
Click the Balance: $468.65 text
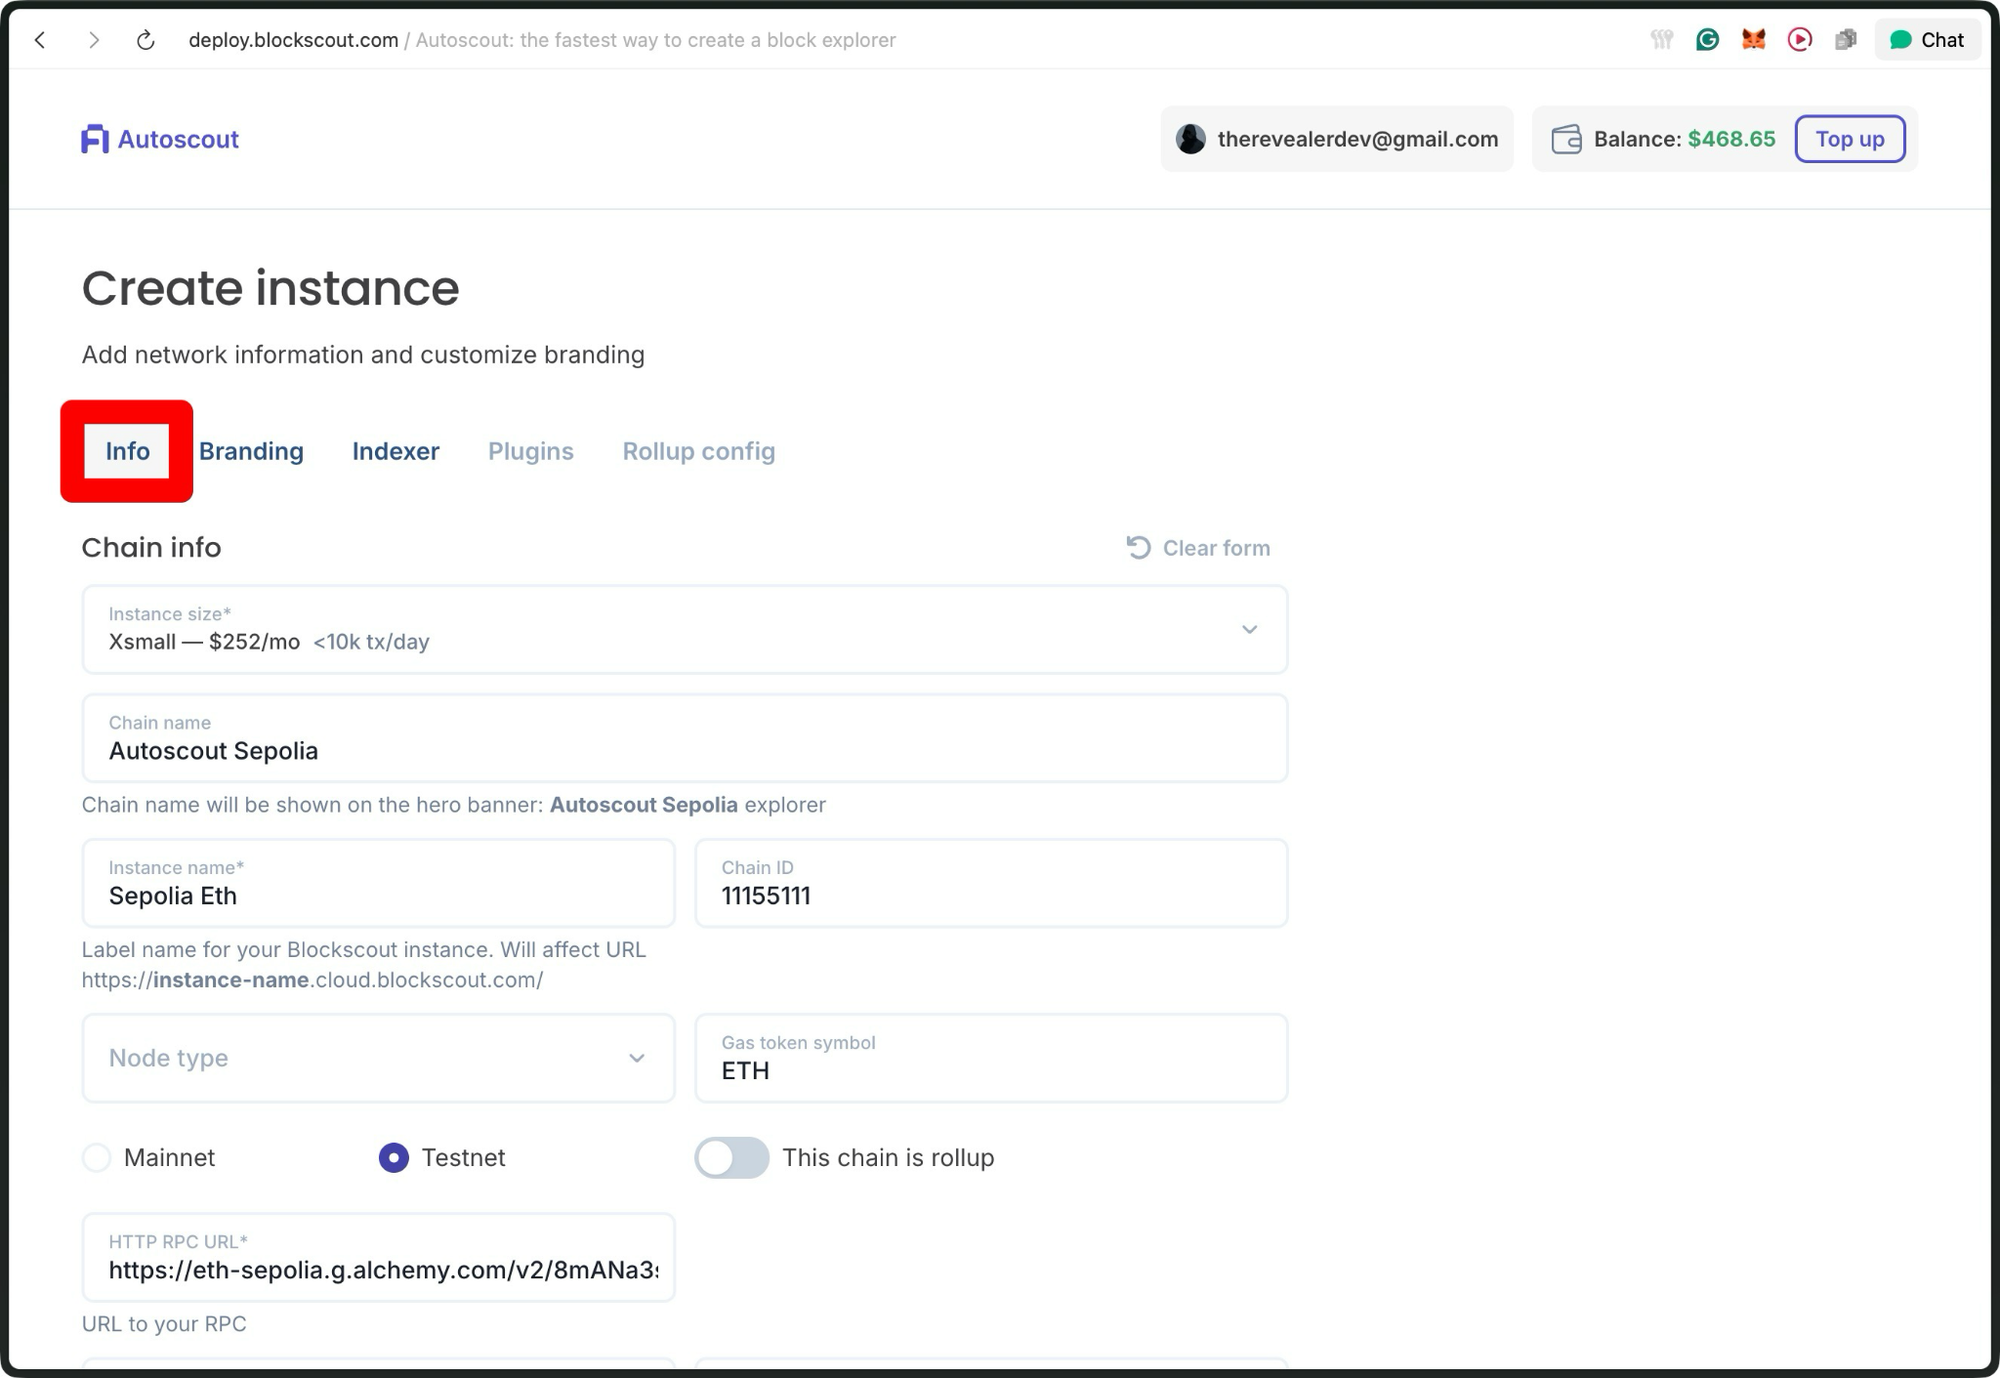(x=1684, y=139)
